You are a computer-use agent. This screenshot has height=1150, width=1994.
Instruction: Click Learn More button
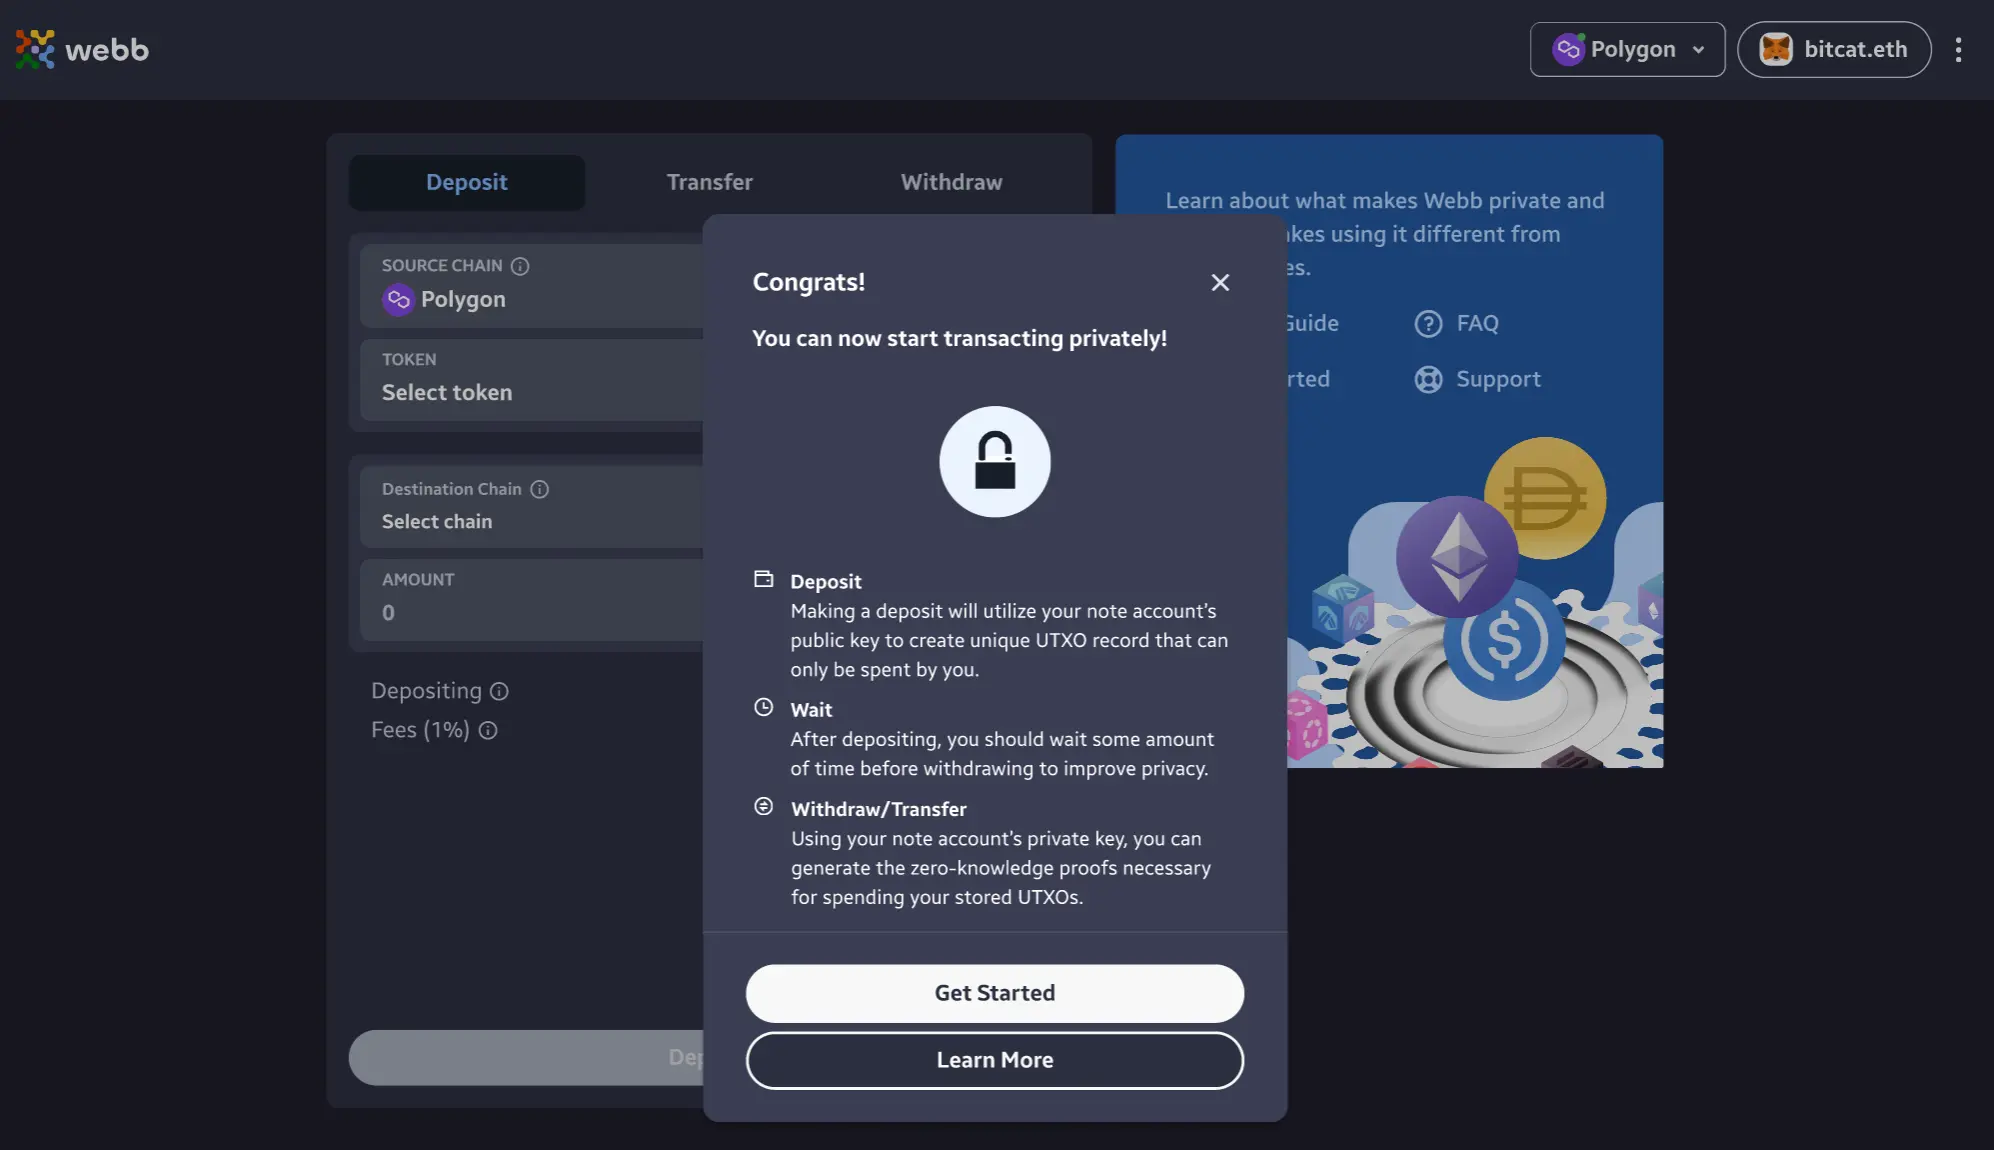coord(994,1060)
